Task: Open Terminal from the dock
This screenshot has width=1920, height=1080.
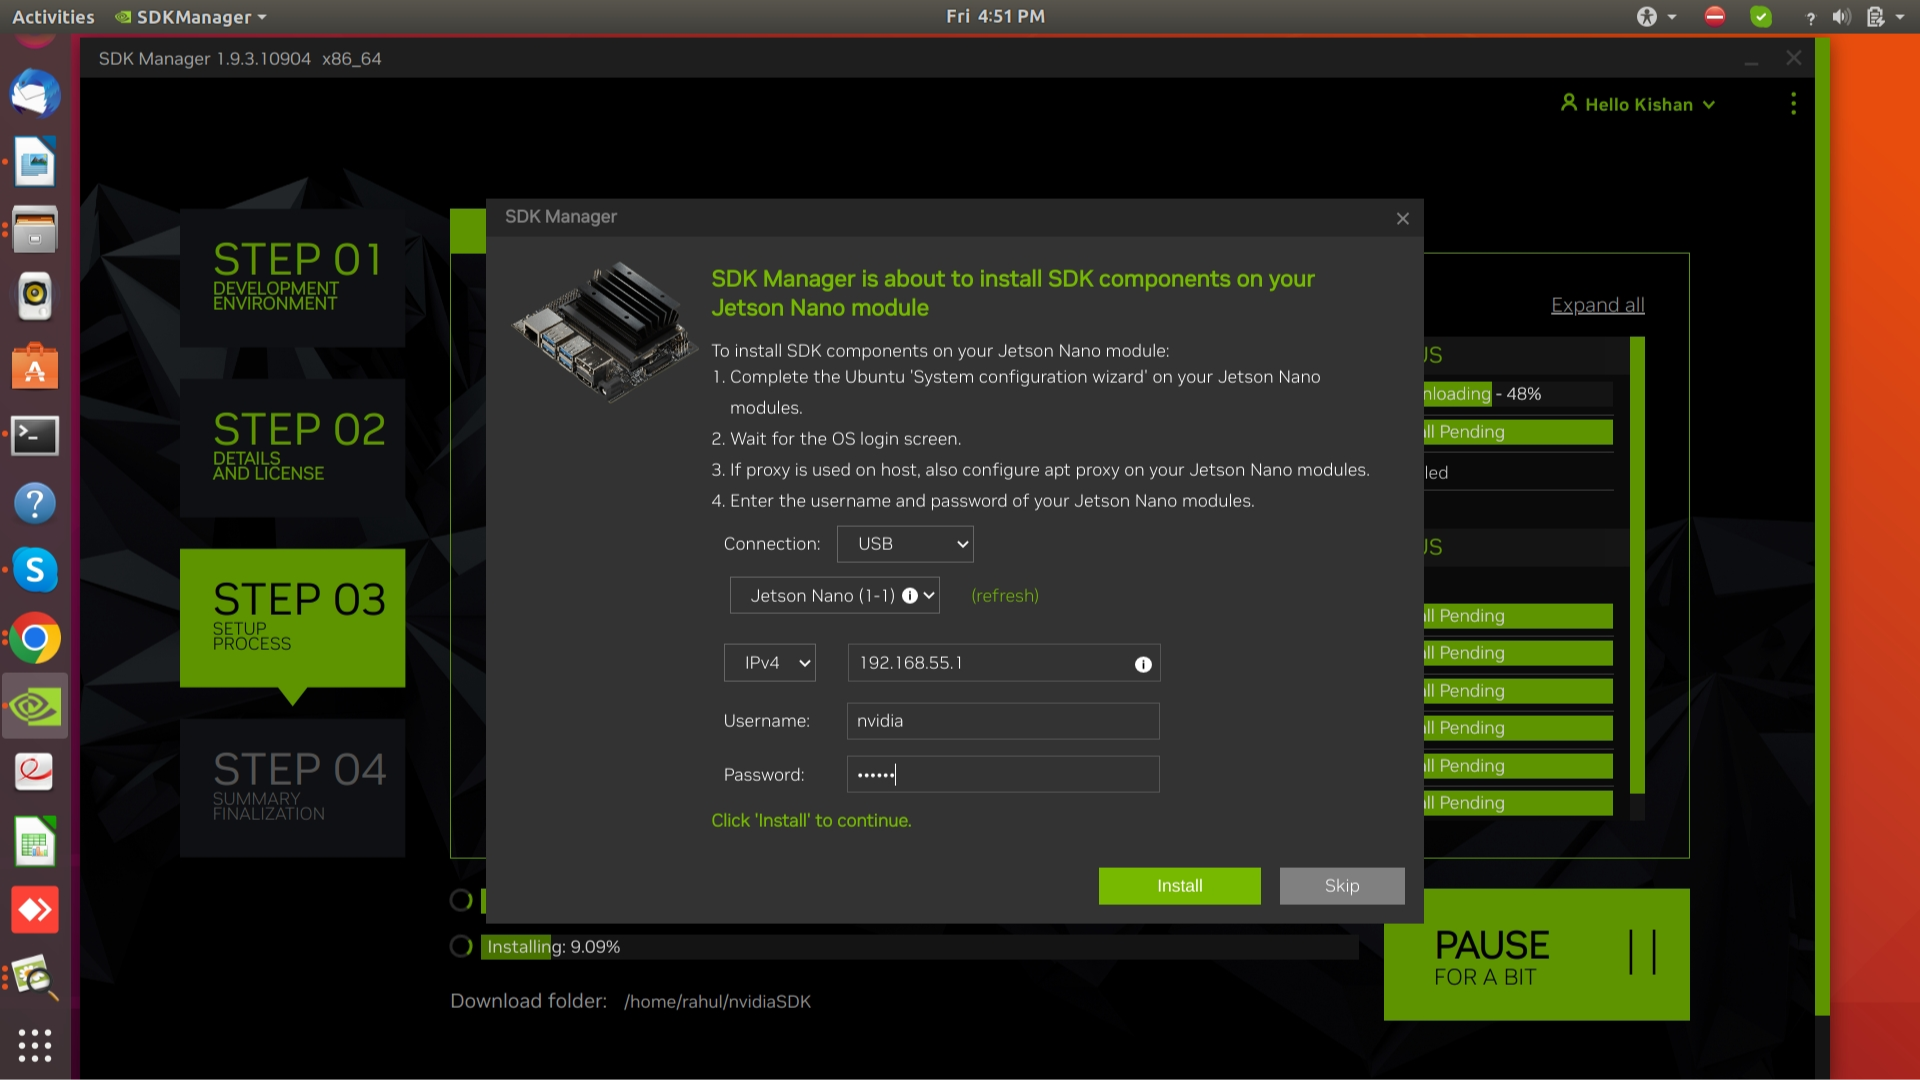Action: 35,435
